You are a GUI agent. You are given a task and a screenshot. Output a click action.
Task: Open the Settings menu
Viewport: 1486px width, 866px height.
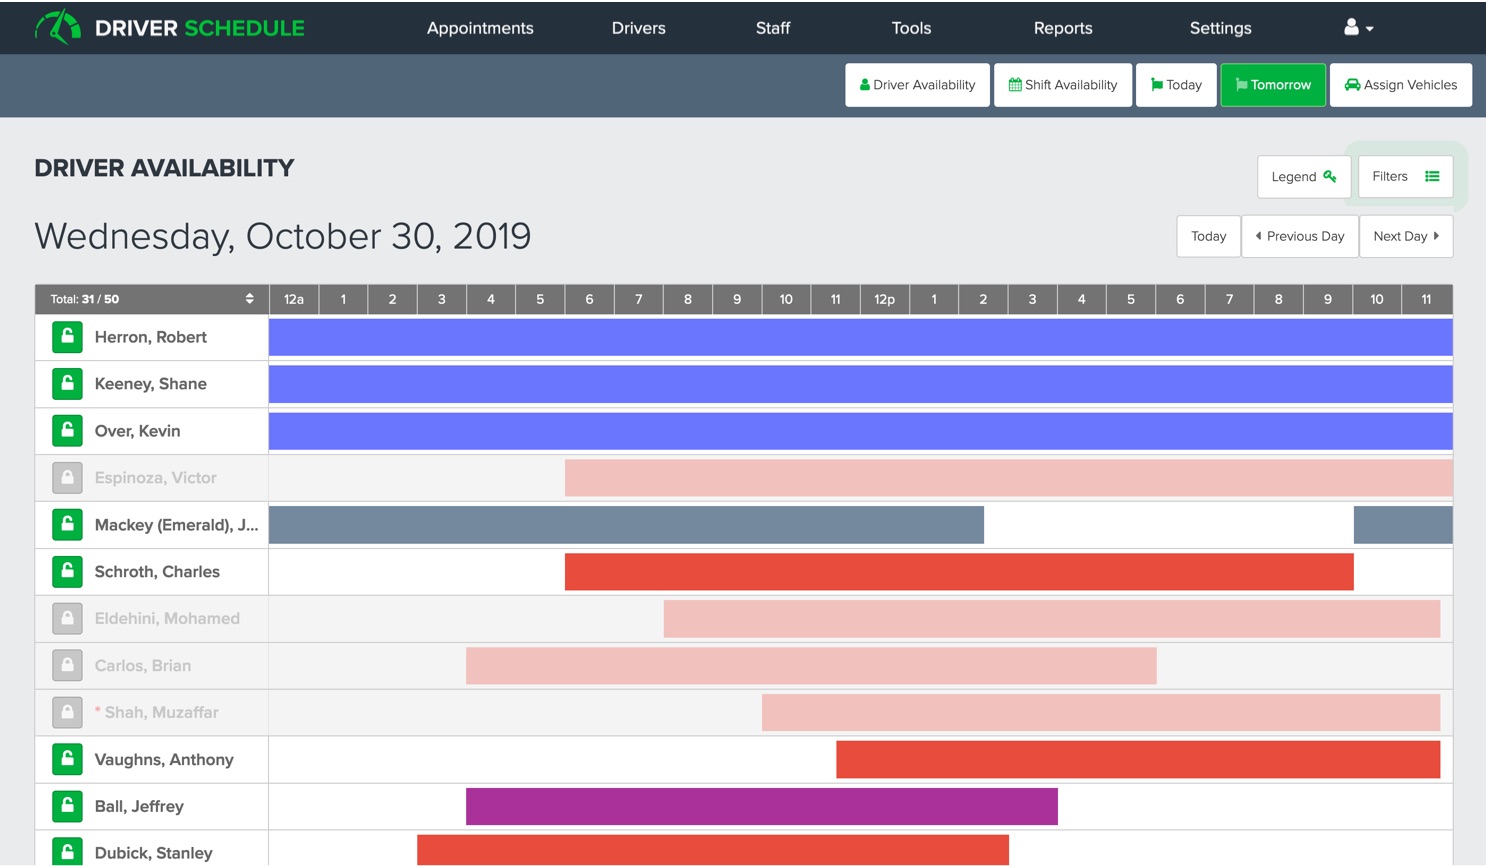point(1220,28)
